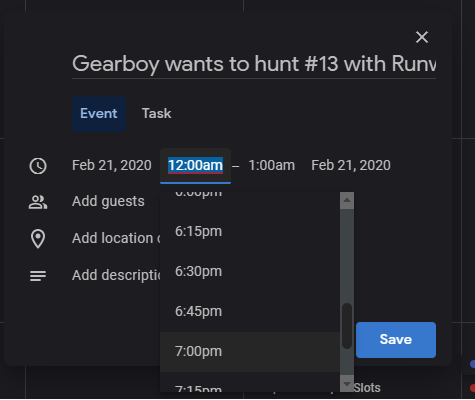Viewport: 475px width, 400px height.
Task: Open the start date Feb 21, 2020
Action: click(112, 165)
